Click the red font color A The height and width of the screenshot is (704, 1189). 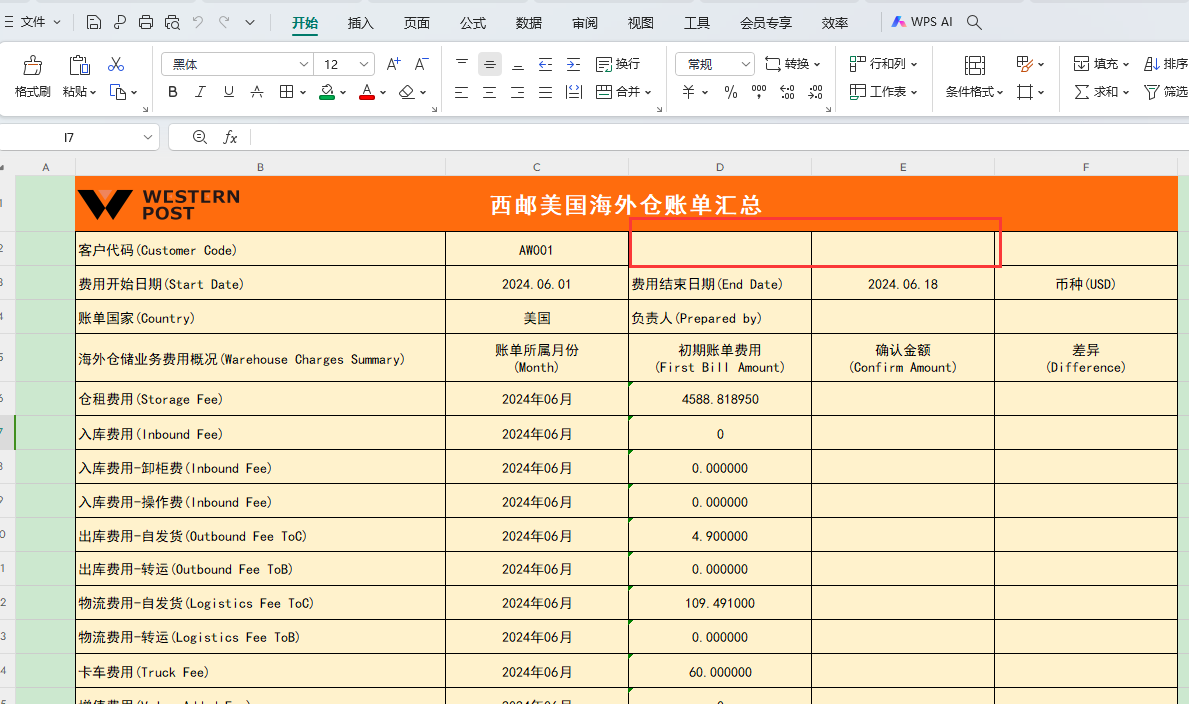click(x=367, y=93)
